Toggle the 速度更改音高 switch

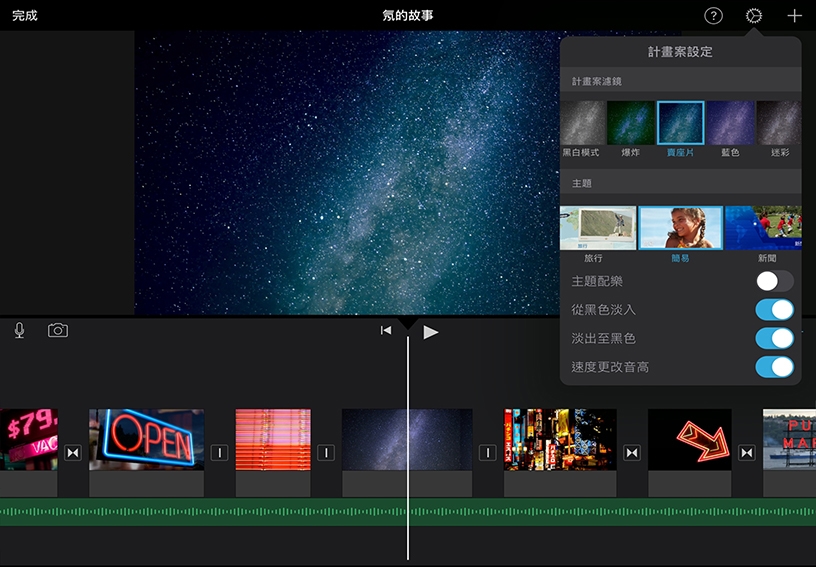tap(775, 367)
